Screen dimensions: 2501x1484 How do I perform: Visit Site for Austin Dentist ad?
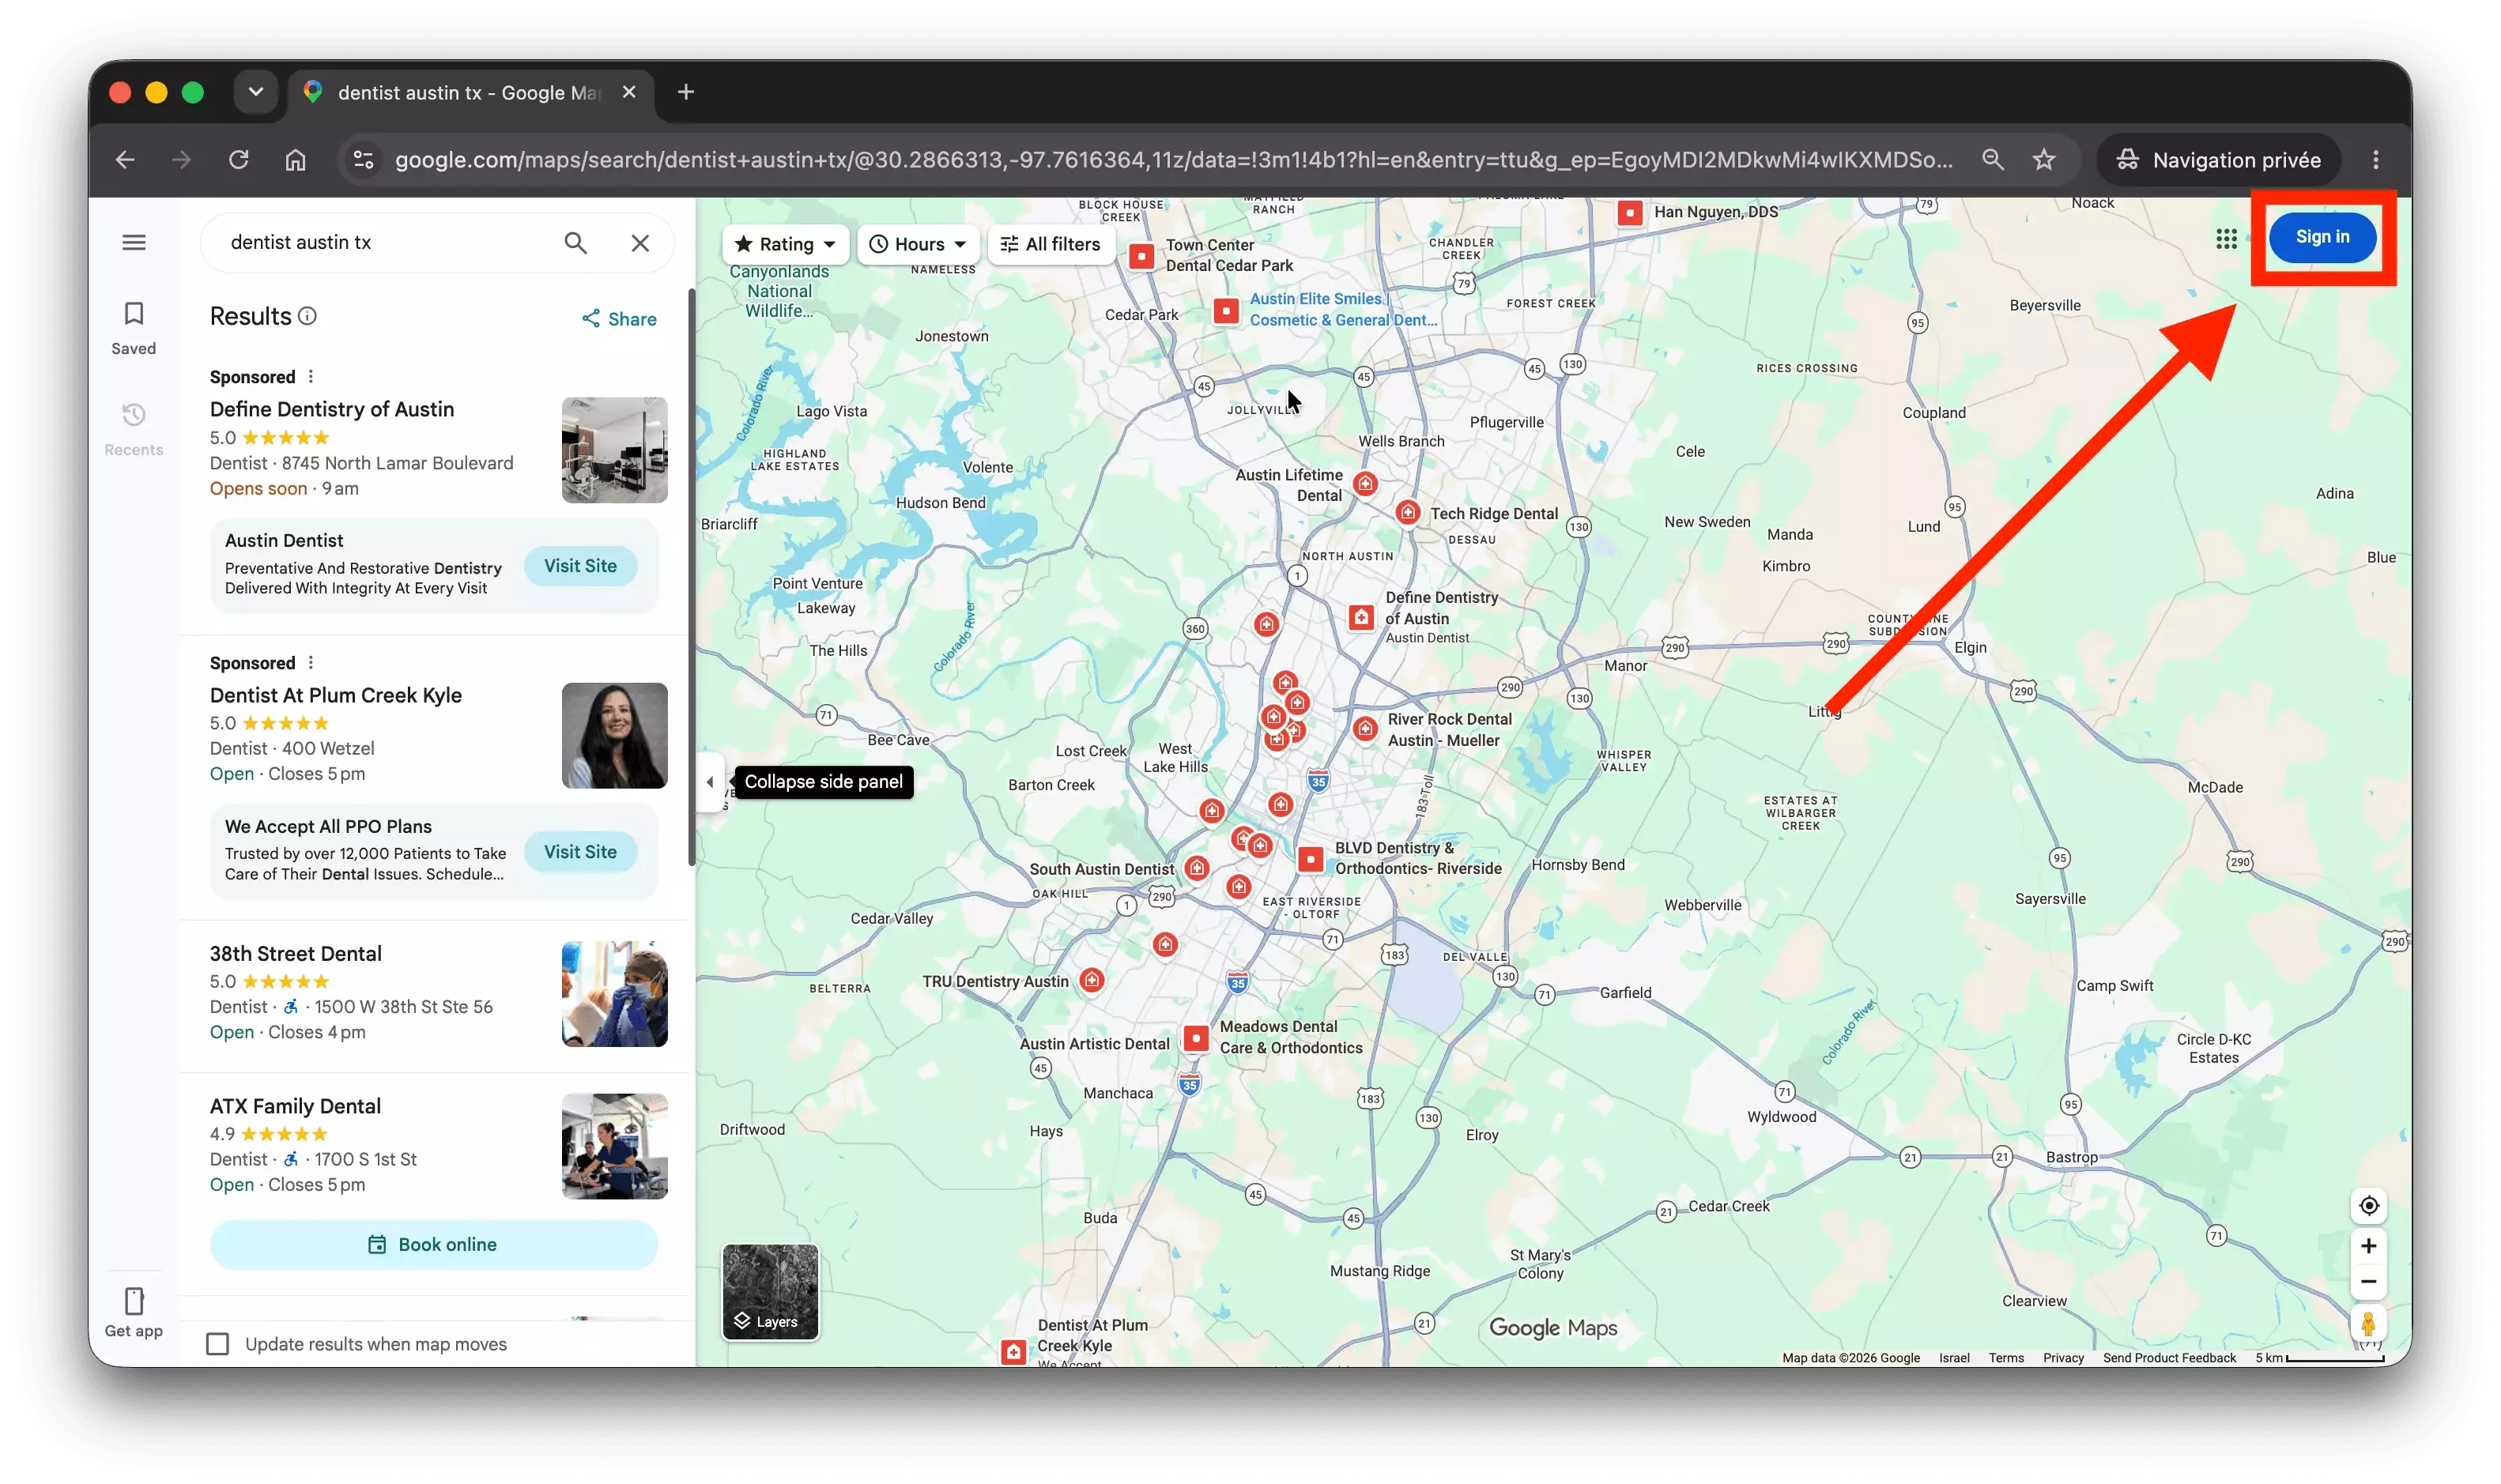tap(580, 566)
